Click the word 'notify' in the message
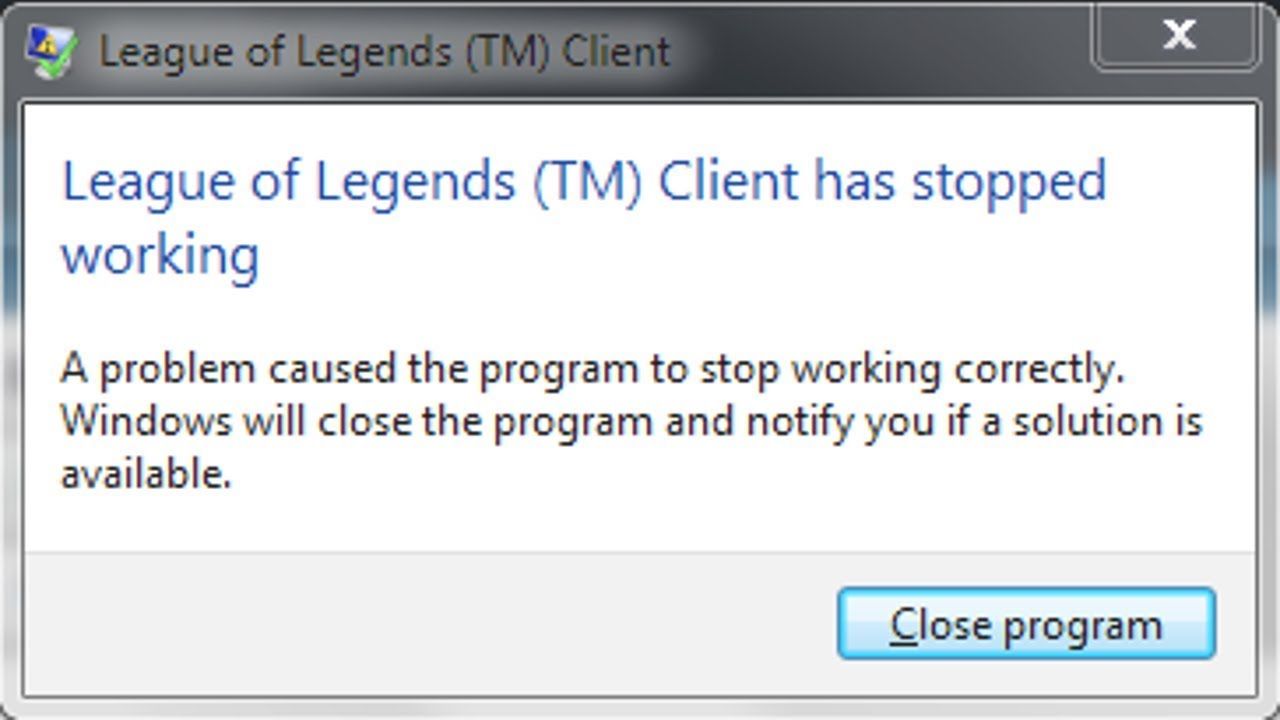 tap(800, 422)
